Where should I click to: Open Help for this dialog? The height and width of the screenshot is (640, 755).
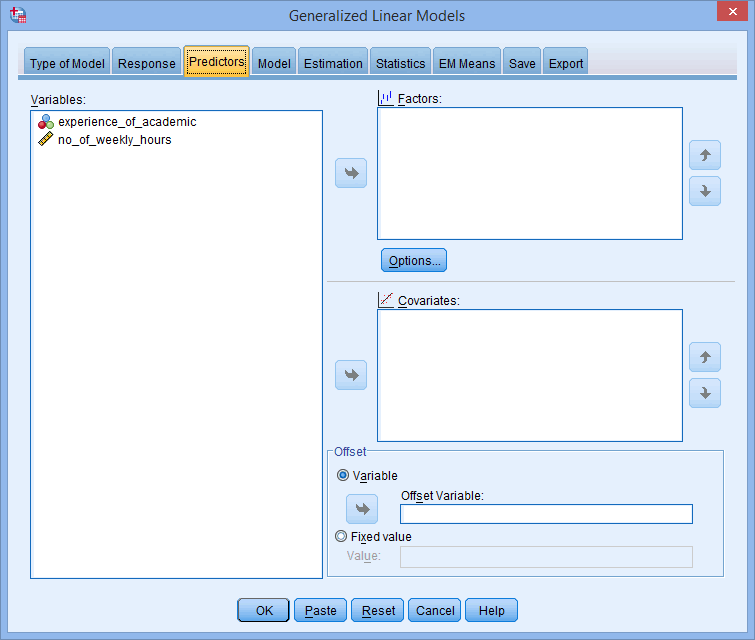click(492, 610)
